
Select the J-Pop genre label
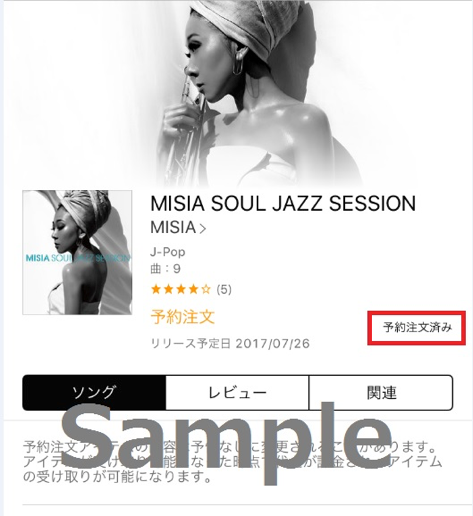168,252
